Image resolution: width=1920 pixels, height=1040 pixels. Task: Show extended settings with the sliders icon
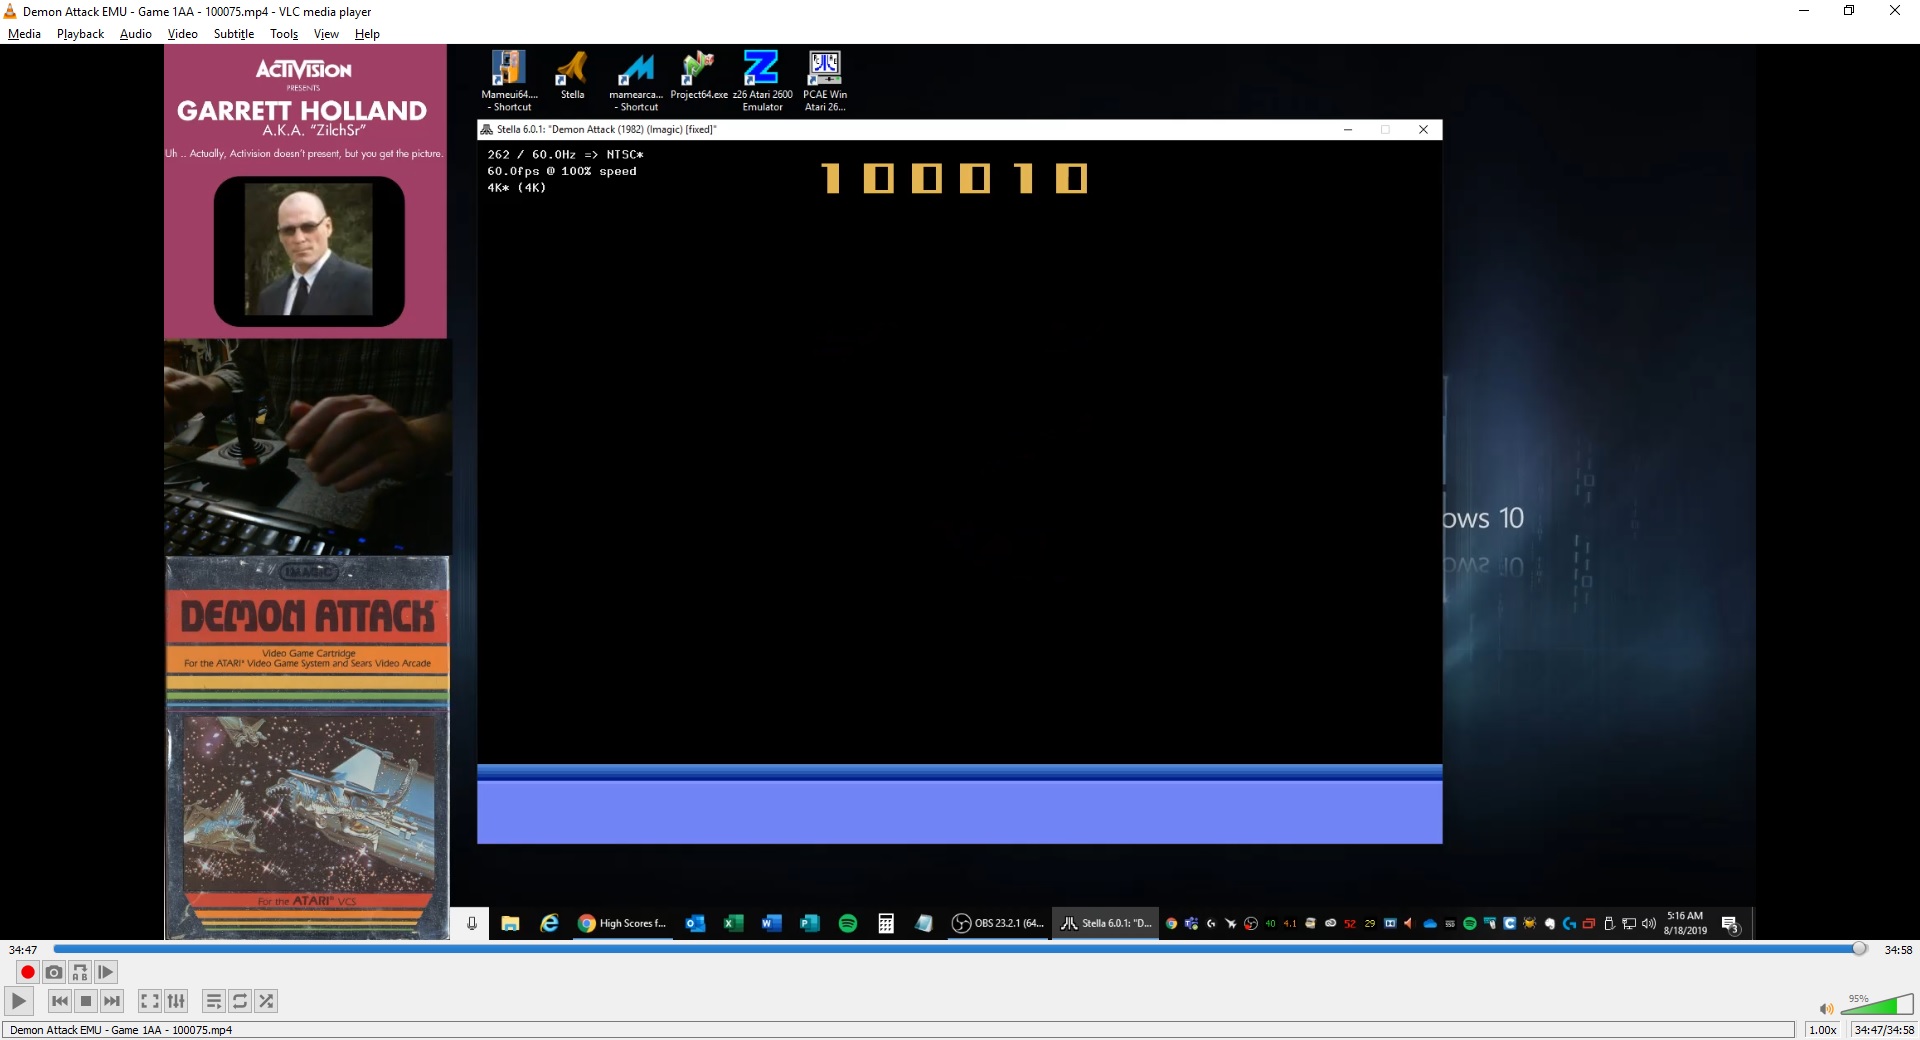coord(176,1001)
